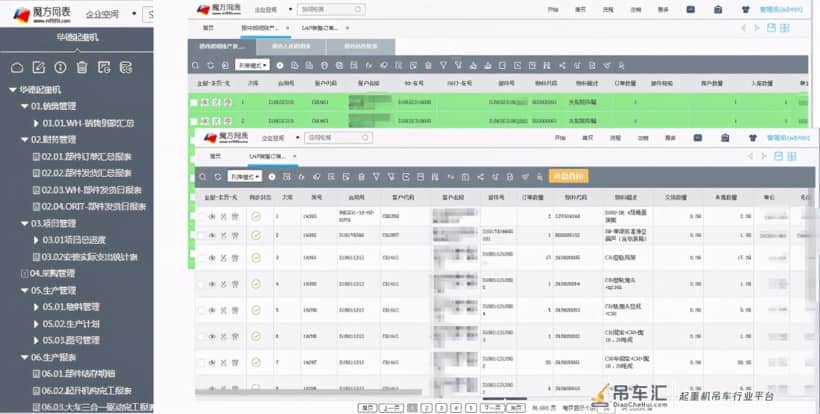Click the horizontal scrollbar below the front table

pyautogui.click(x=309, y=392)
